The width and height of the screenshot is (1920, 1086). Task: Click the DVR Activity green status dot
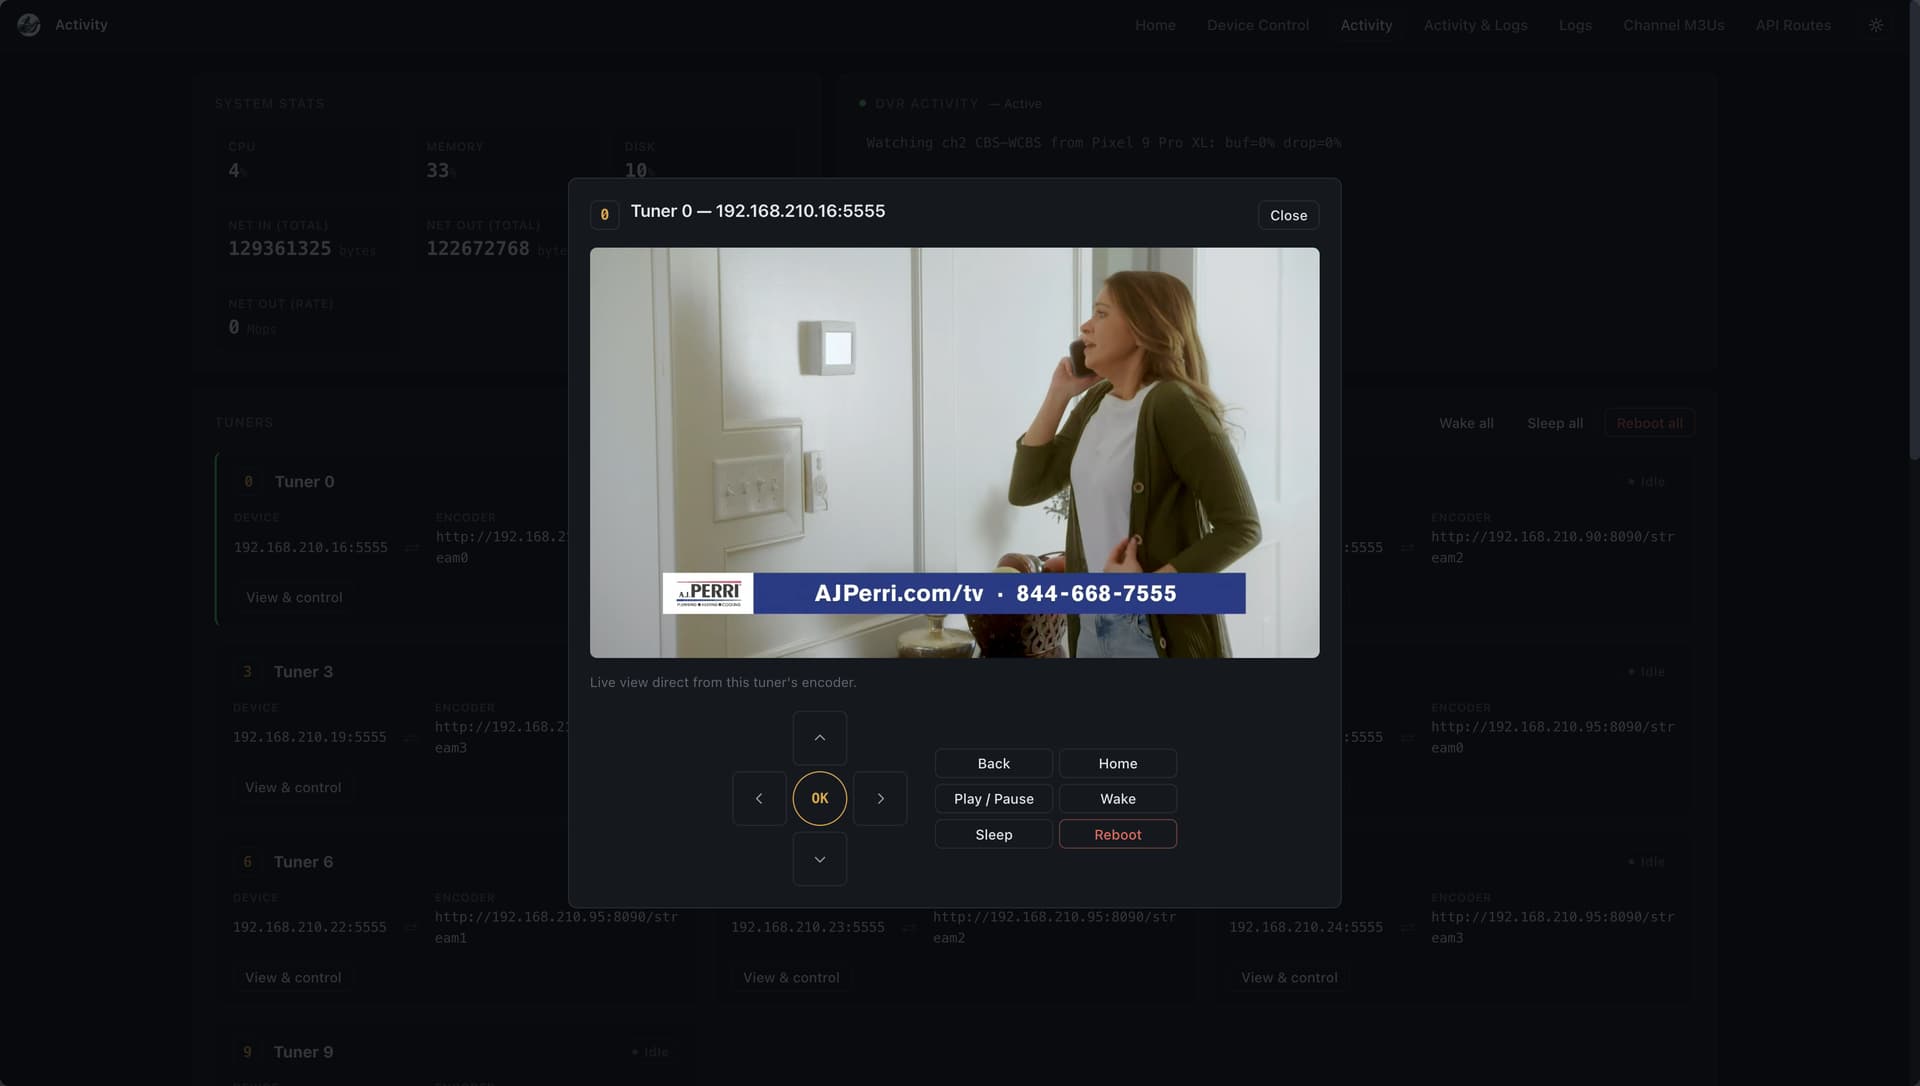click(863, 103)
